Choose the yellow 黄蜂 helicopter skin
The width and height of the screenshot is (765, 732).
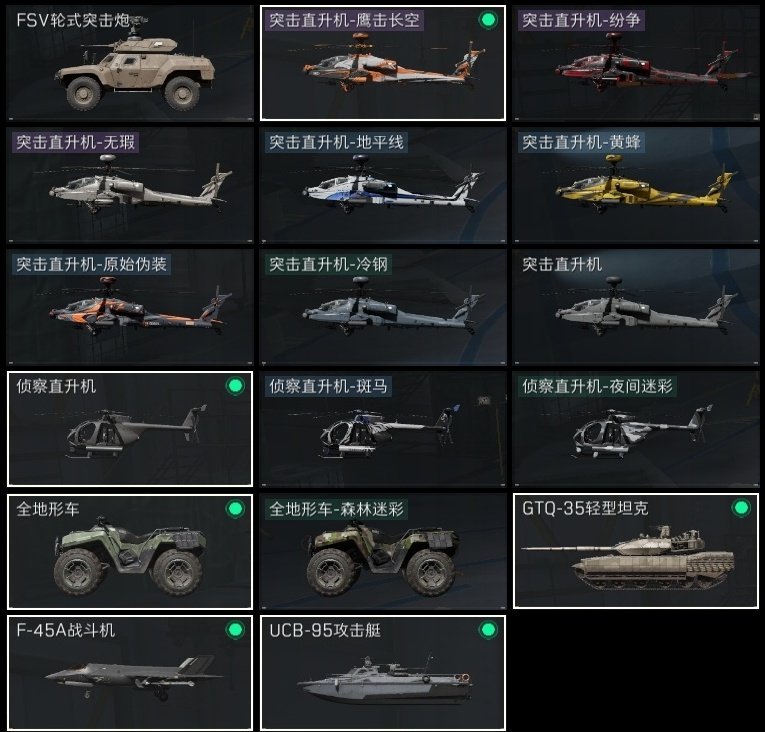[636, 185]
